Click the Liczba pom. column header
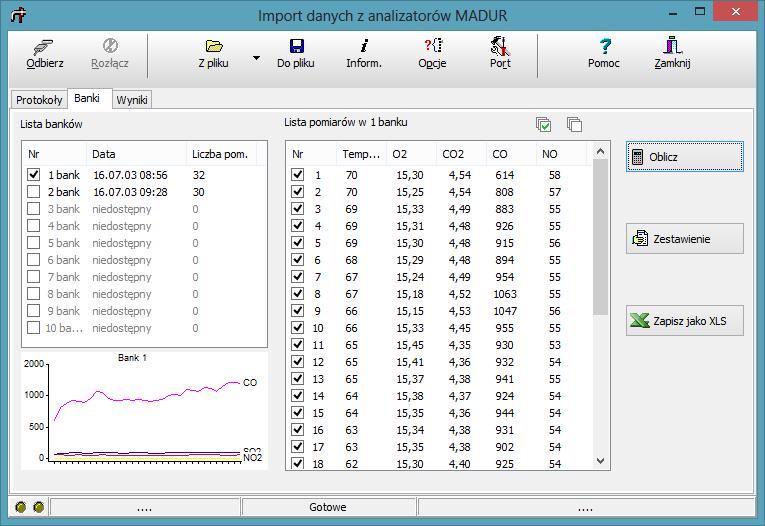The height and width of the screenshot is (526, 765). [x=221, y=154]
